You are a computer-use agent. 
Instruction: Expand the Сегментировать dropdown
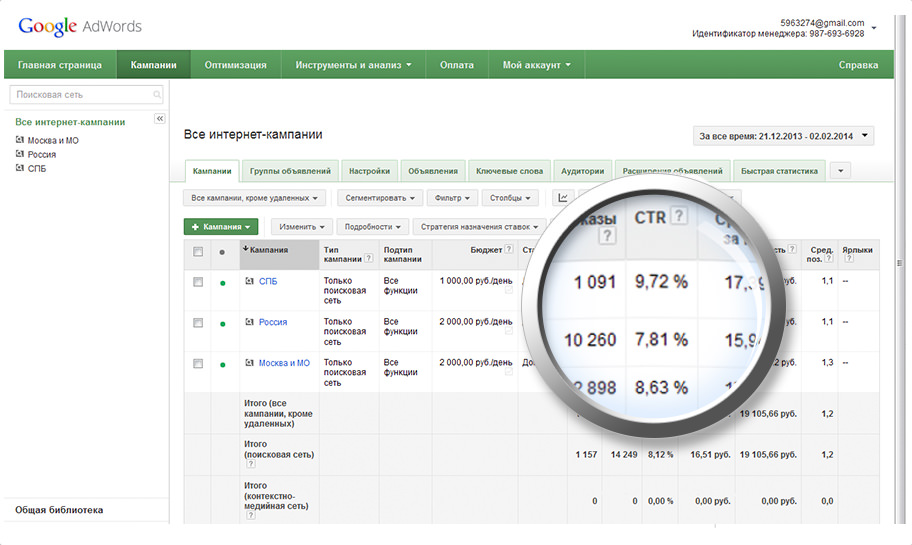(380, 198)
